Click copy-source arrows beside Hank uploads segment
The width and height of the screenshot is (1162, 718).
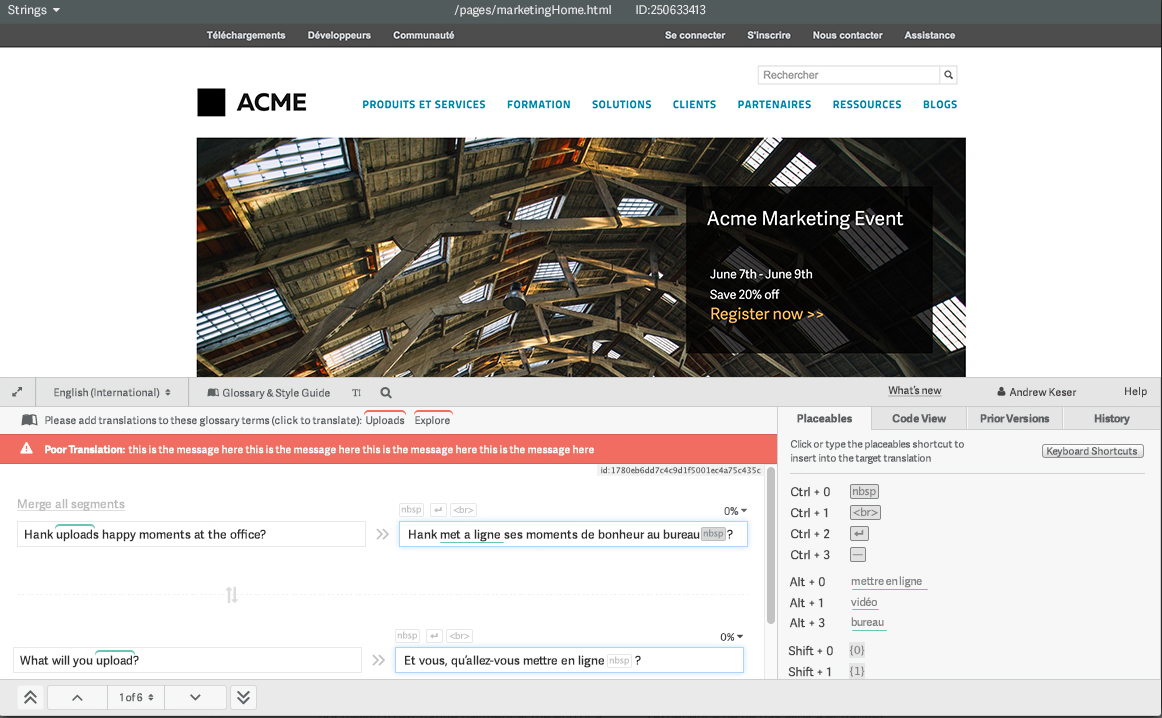click(382, 534)
